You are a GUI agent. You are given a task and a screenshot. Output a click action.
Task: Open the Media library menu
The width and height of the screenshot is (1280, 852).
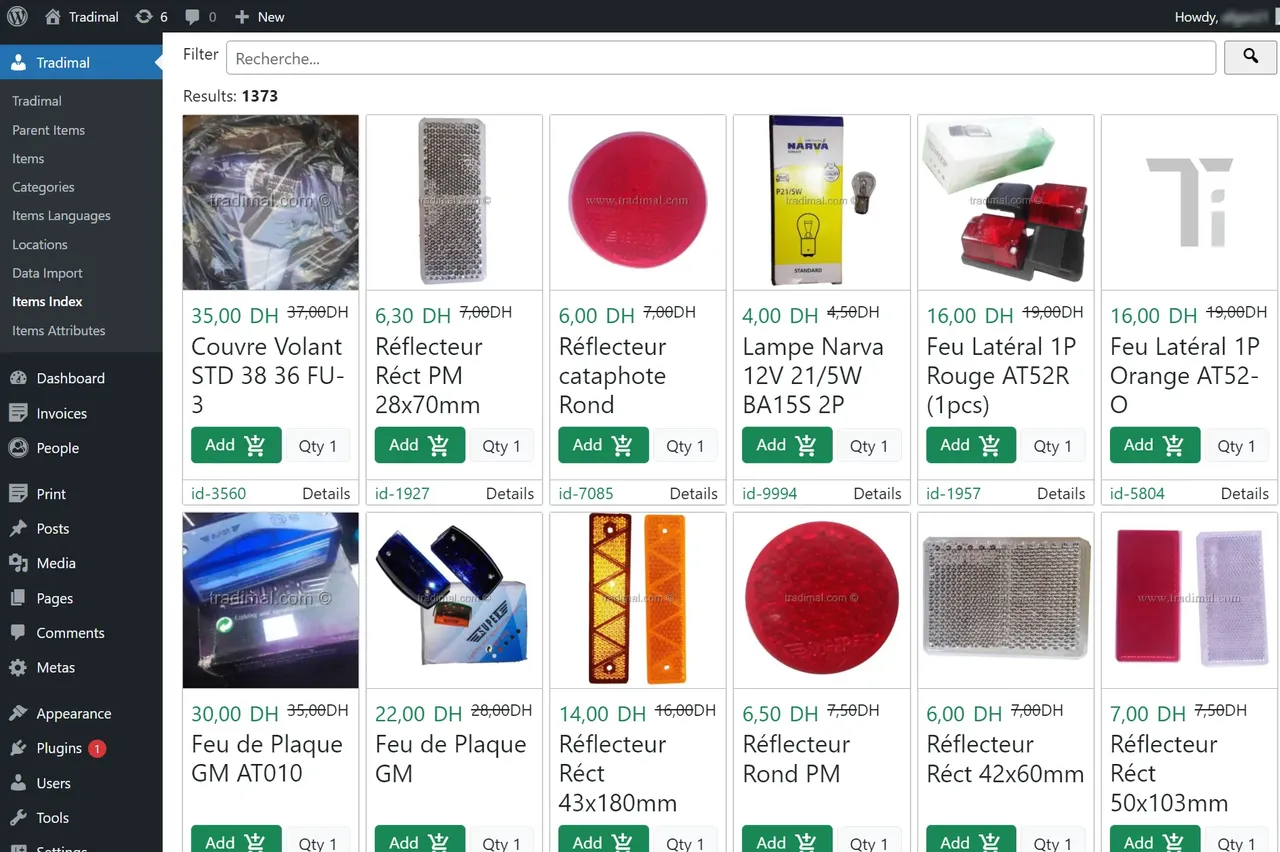coord(55,563)
